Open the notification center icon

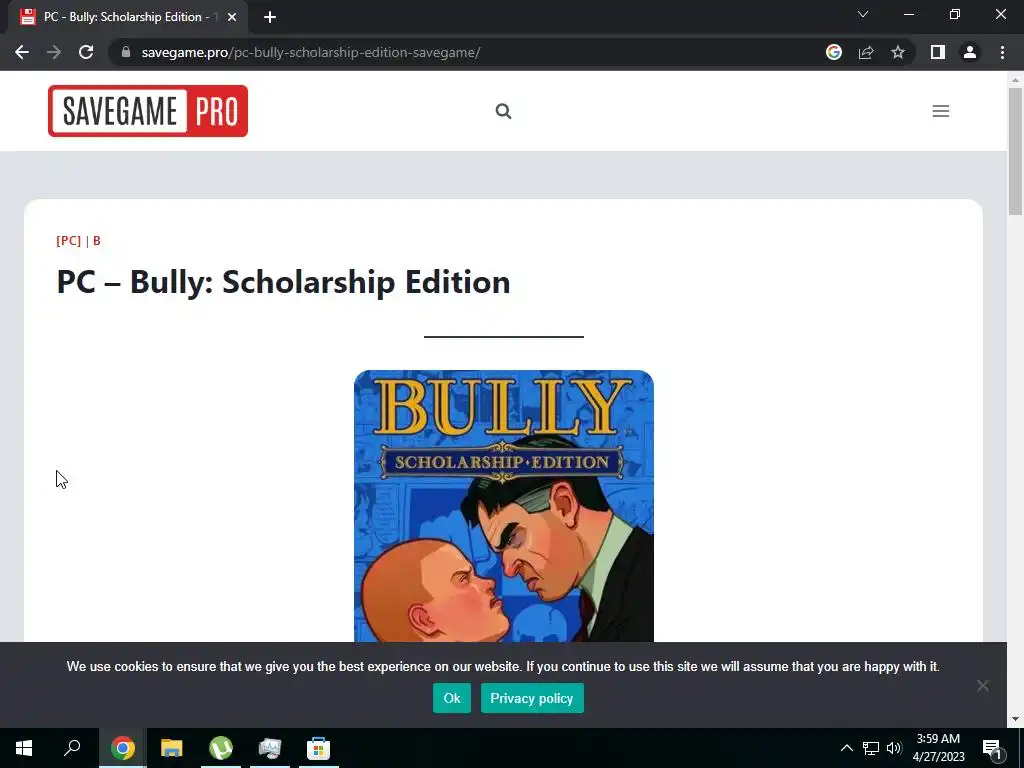(x=992, y=748)
